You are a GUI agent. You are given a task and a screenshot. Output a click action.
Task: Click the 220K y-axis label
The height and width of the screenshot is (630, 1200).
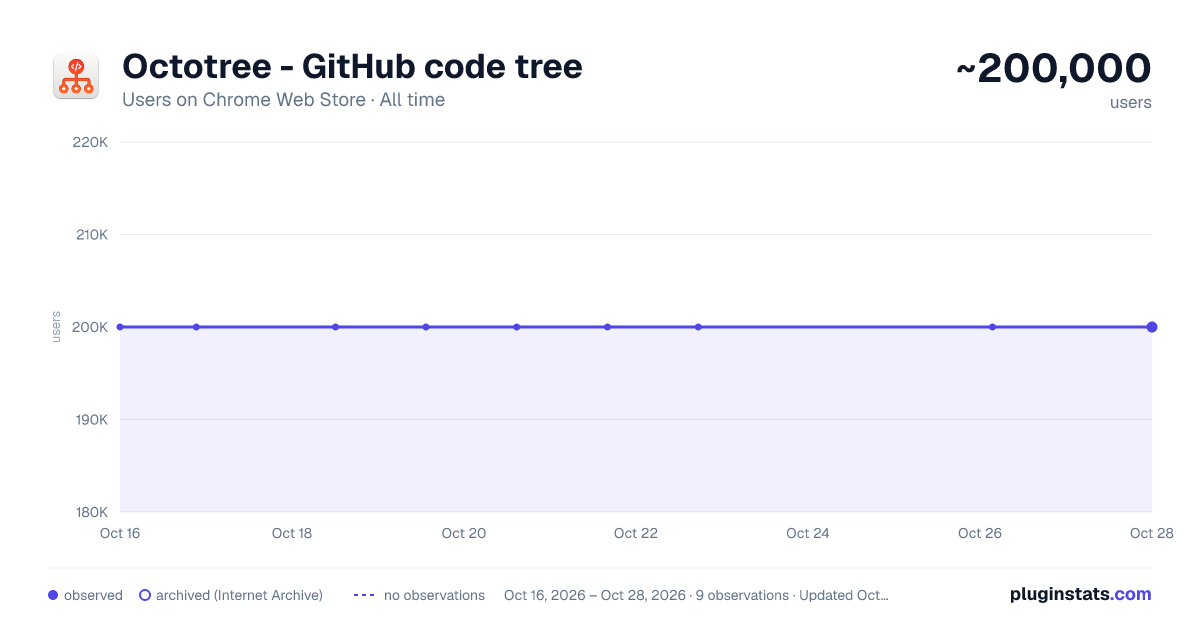point(91,142)
